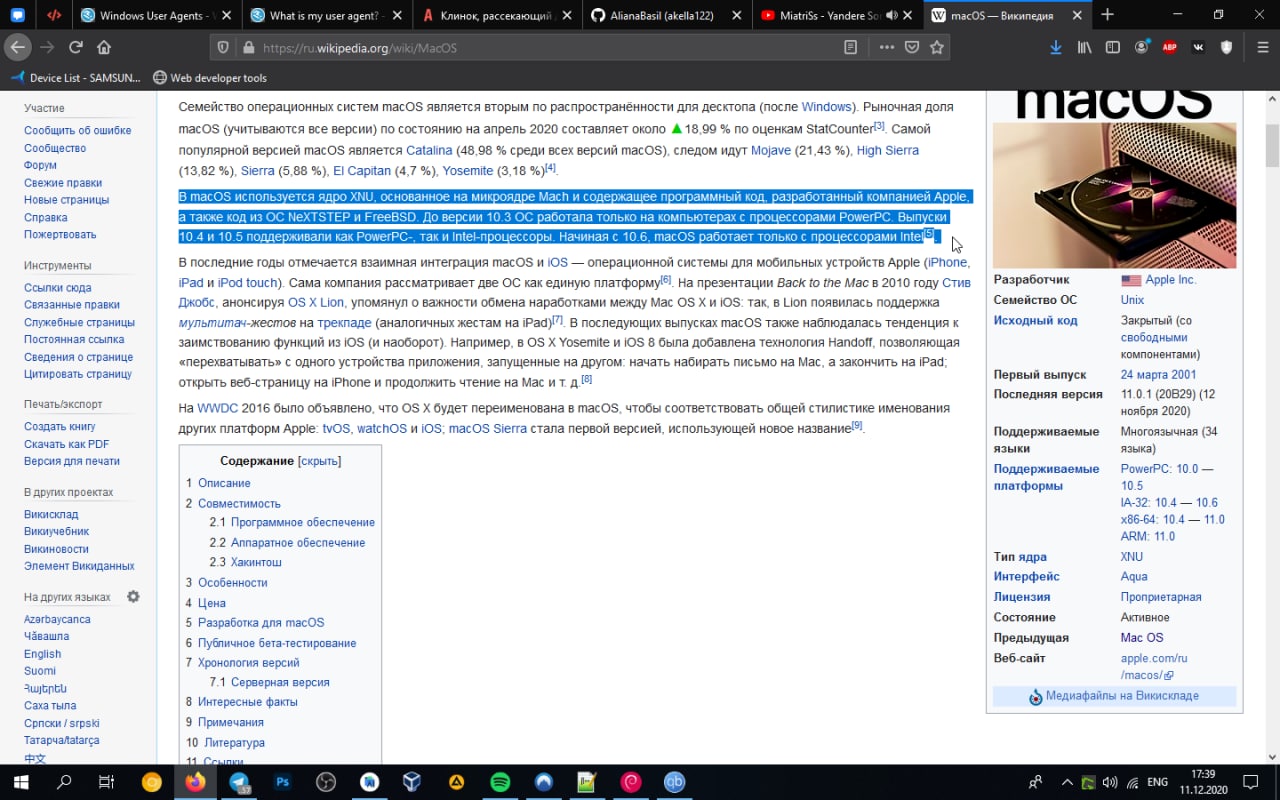The height and width of the screenshot is (800, 1280).
Task: Open the High Sierra article link
Action: (x=888, y=150)
